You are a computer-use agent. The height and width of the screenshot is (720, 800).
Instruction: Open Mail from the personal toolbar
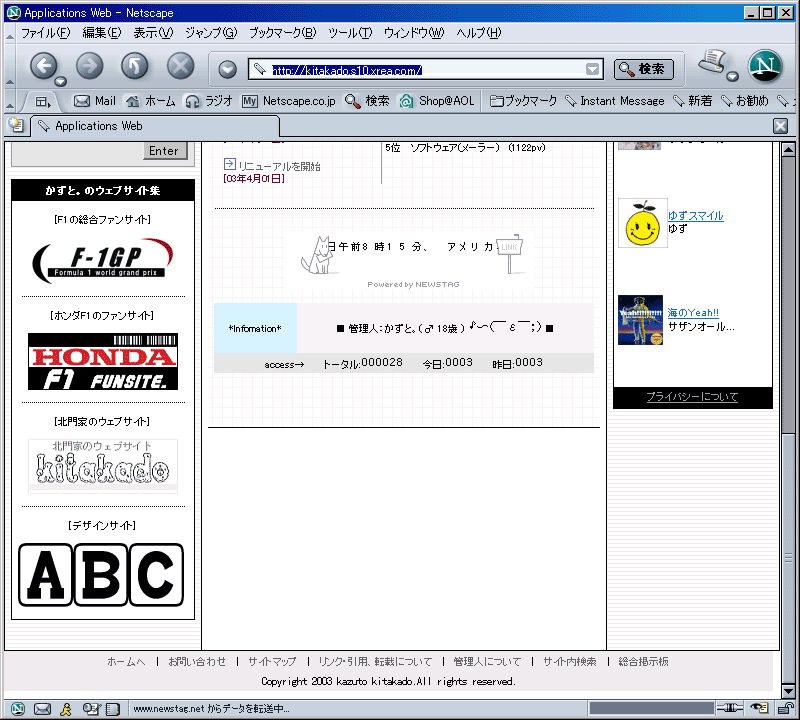[x=95, y=101]
